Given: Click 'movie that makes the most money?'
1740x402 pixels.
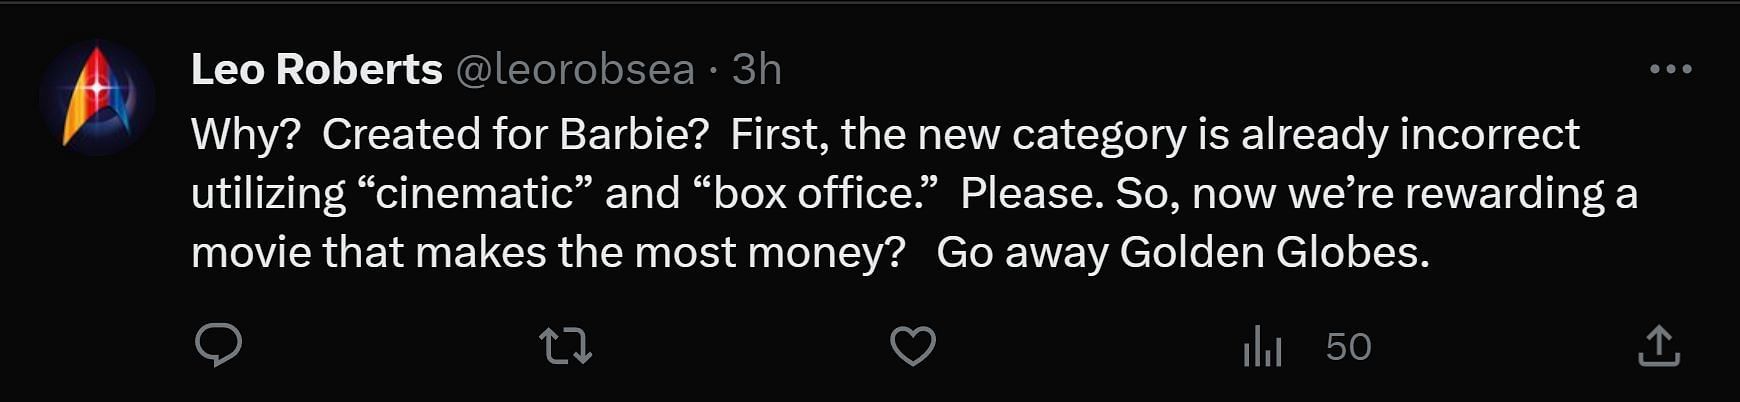Looking at the screenshot, I should (548, 252).
